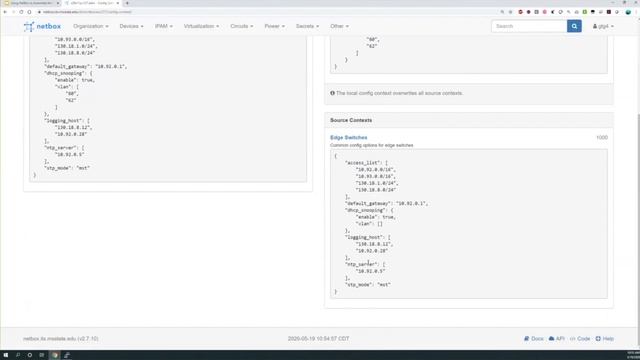Click the footer timestamp 2020-05-19
The height and width of the screenshot is (360, 640).
pos(318,339)
